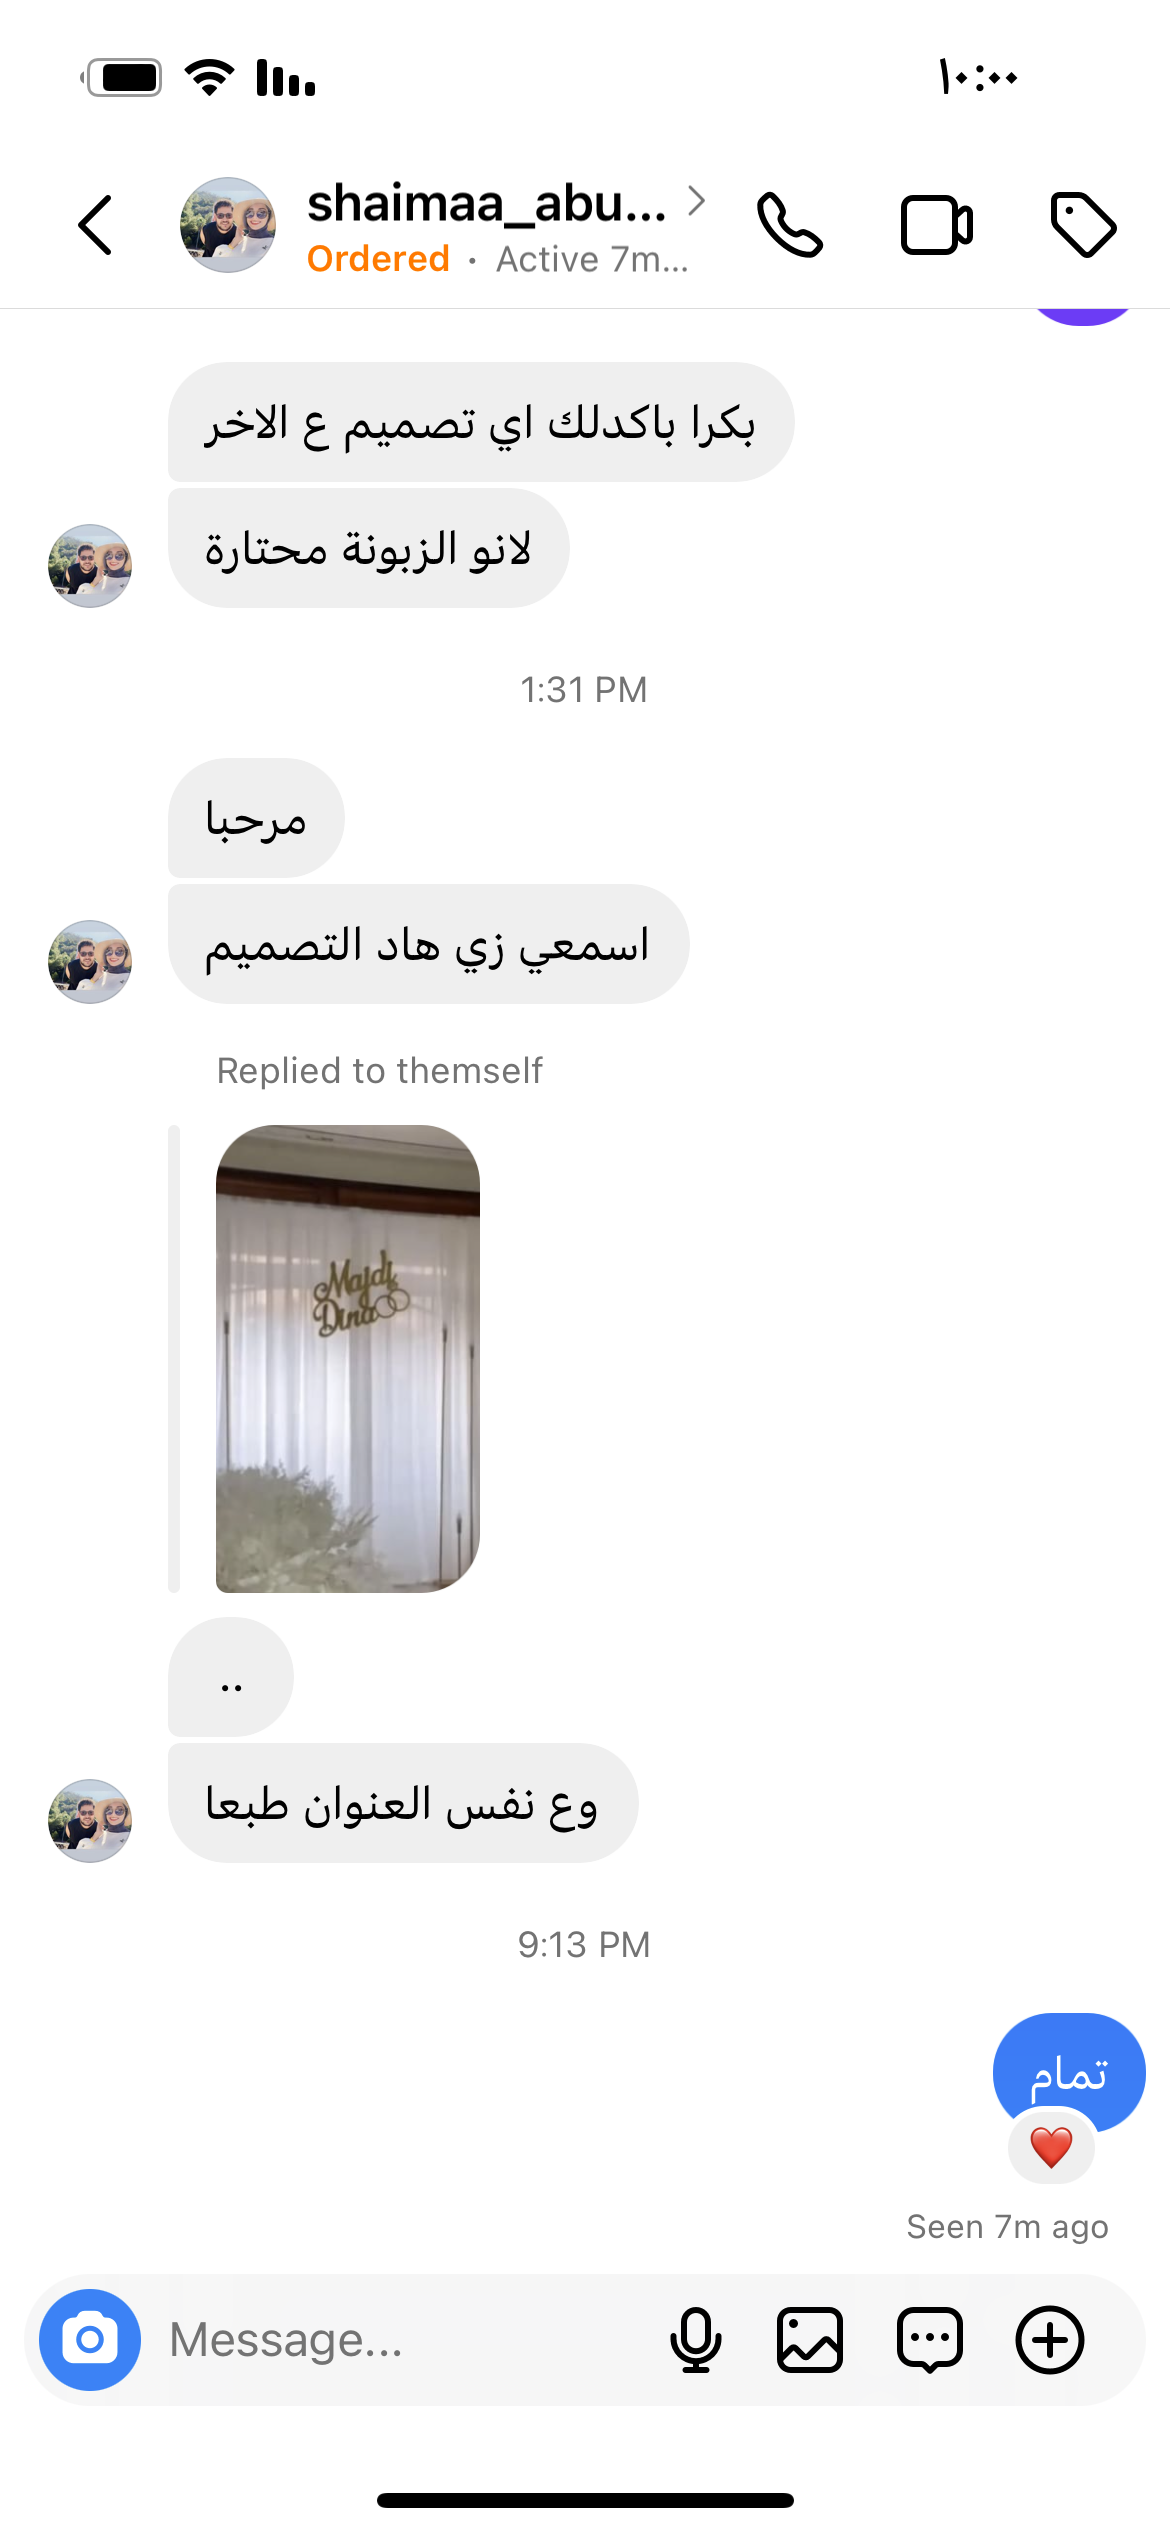Start a video call with camera icon
The image size is (1170, 2532).
tap(937, 225)
